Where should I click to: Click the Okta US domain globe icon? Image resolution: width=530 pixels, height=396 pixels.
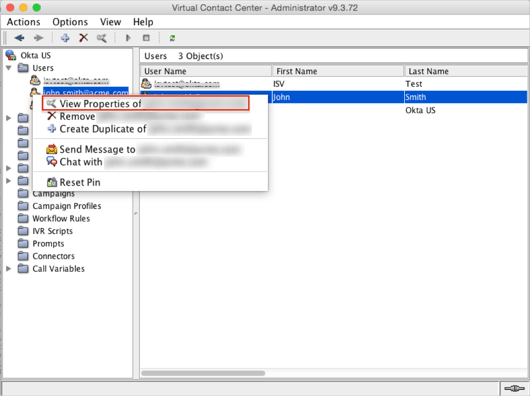[x=10, y=55]
